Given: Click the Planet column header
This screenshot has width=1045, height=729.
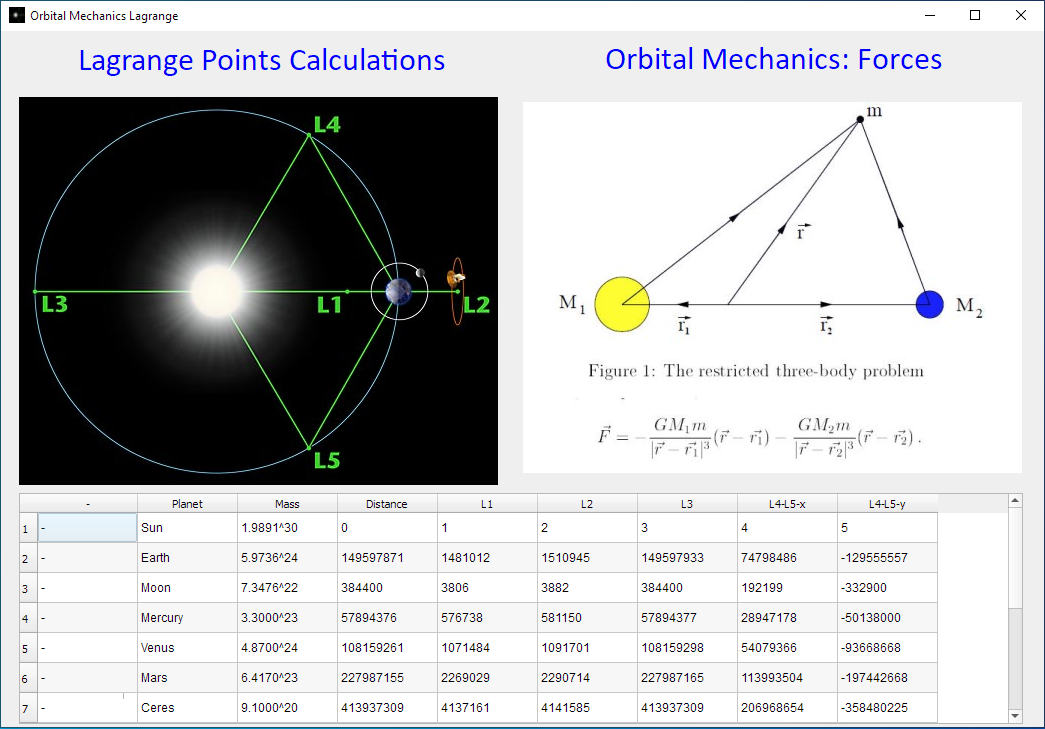Looking at the screenshot, I should (x=187, y=504).
